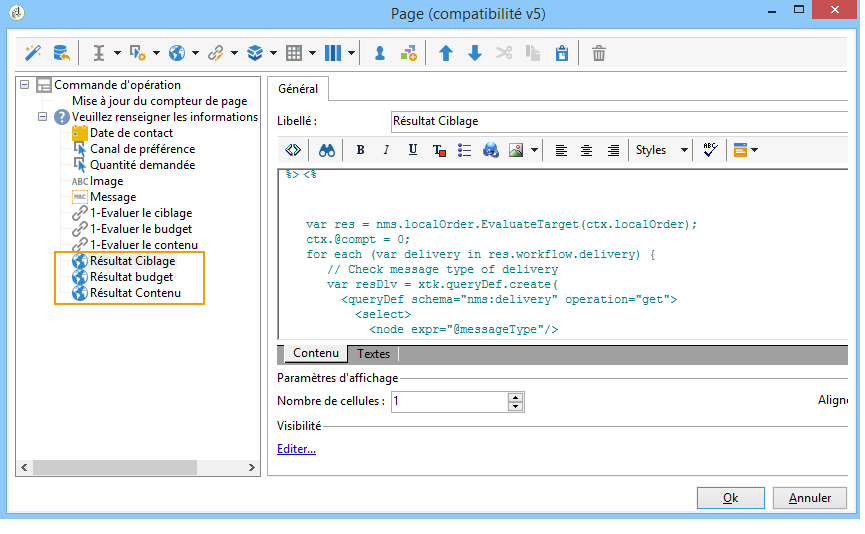Toggle italic formatting
This screenshot has height=534, width=865.
coord(386,150)
